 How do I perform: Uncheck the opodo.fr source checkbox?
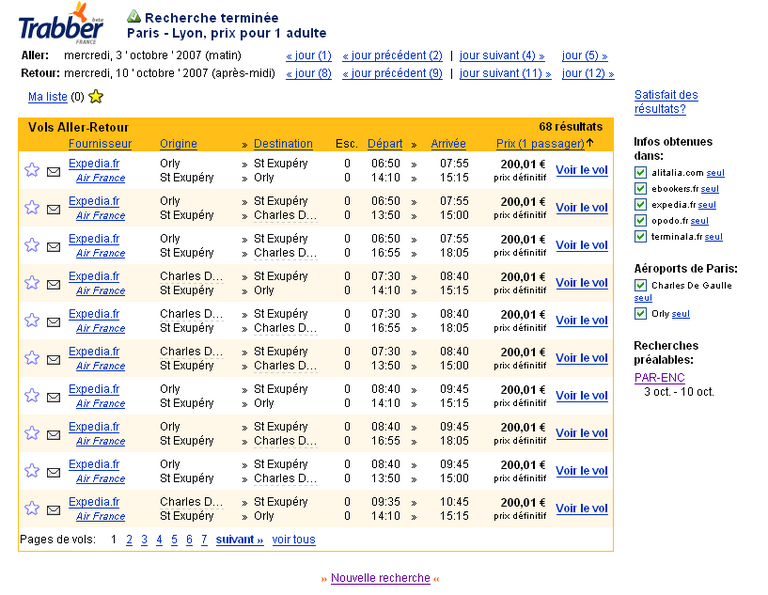[x=640, y=220]
